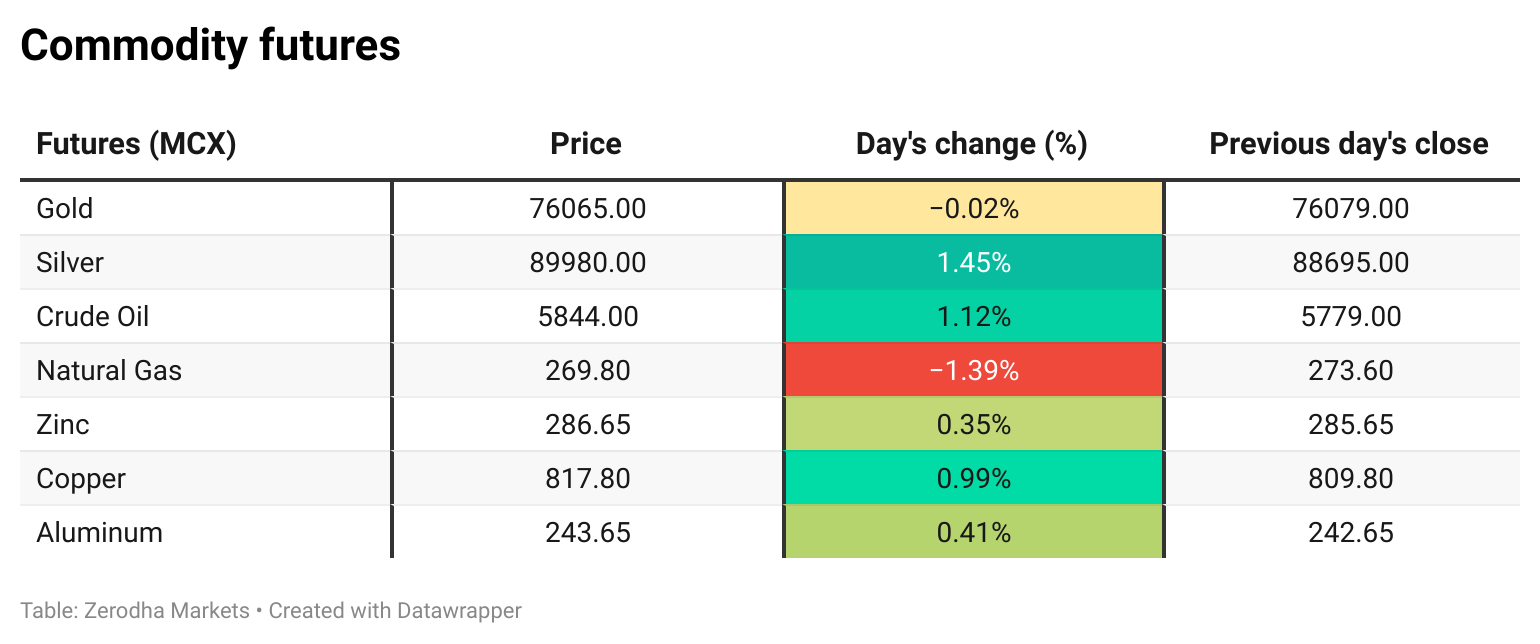Select the Gold row label
This screenshot has width=1540, height=644.
pyautogui.click(x=65, y=209)
